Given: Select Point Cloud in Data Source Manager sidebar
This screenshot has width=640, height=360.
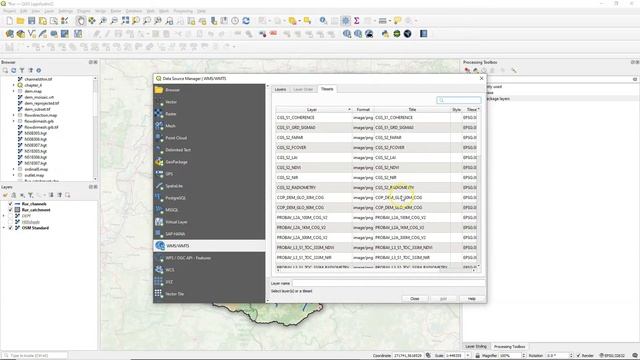Looking at the screenshot, I should pyautogui.click(x=209, y=138).
